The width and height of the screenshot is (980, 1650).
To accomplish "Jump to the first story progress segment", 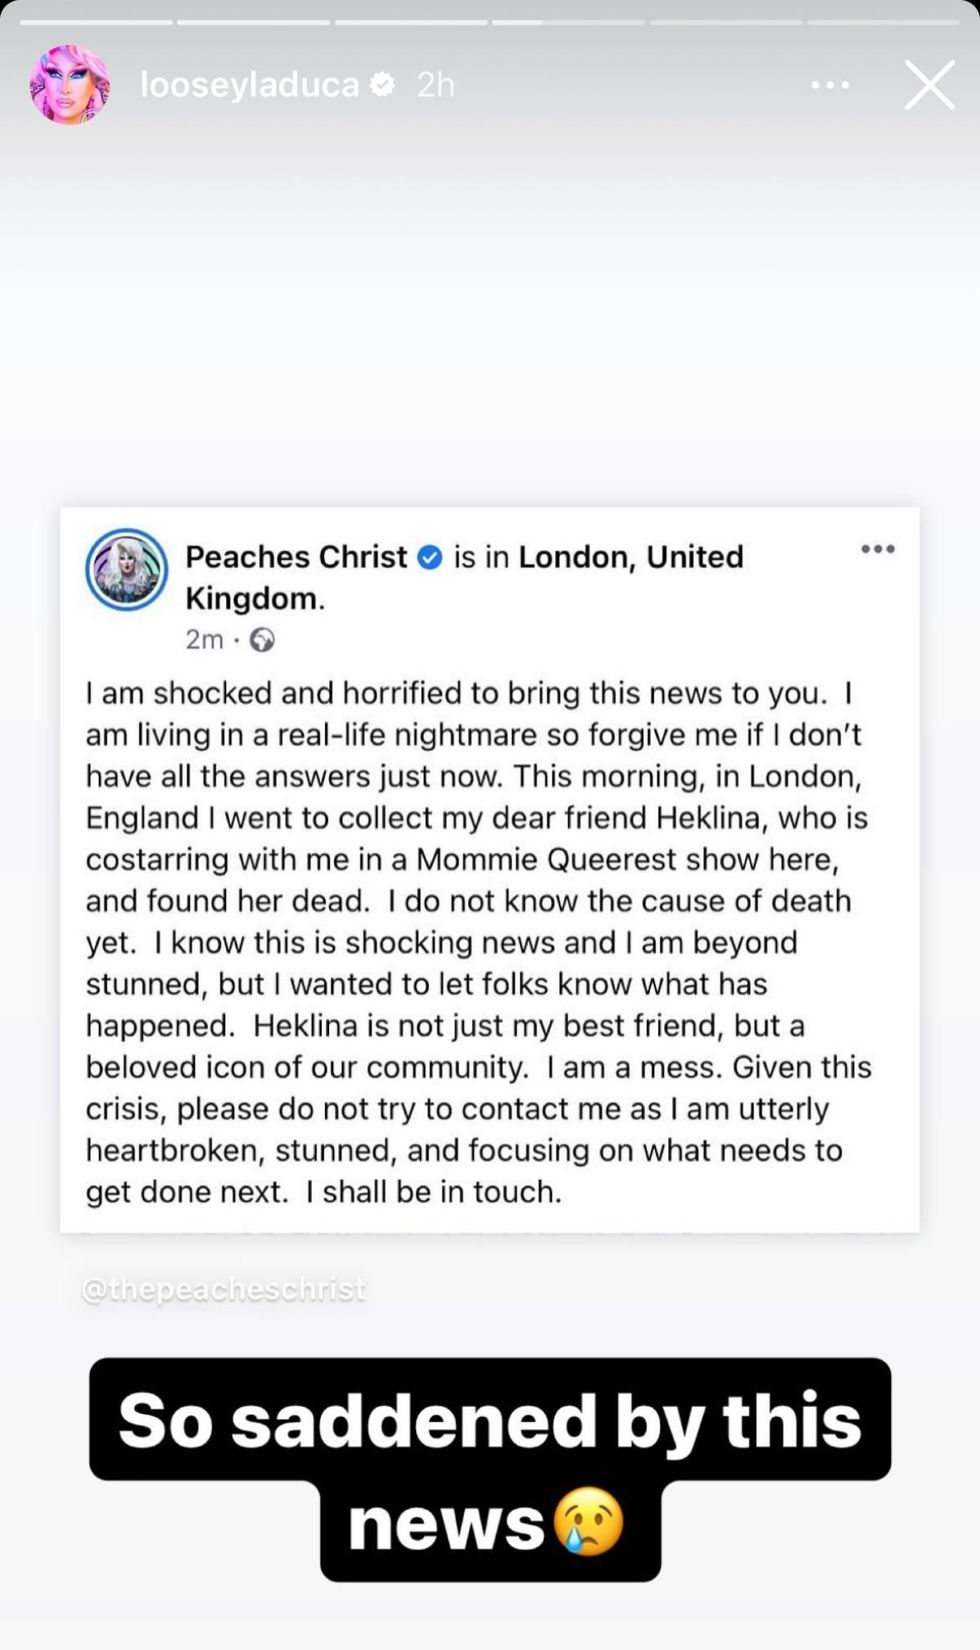I will click(96, 21).
